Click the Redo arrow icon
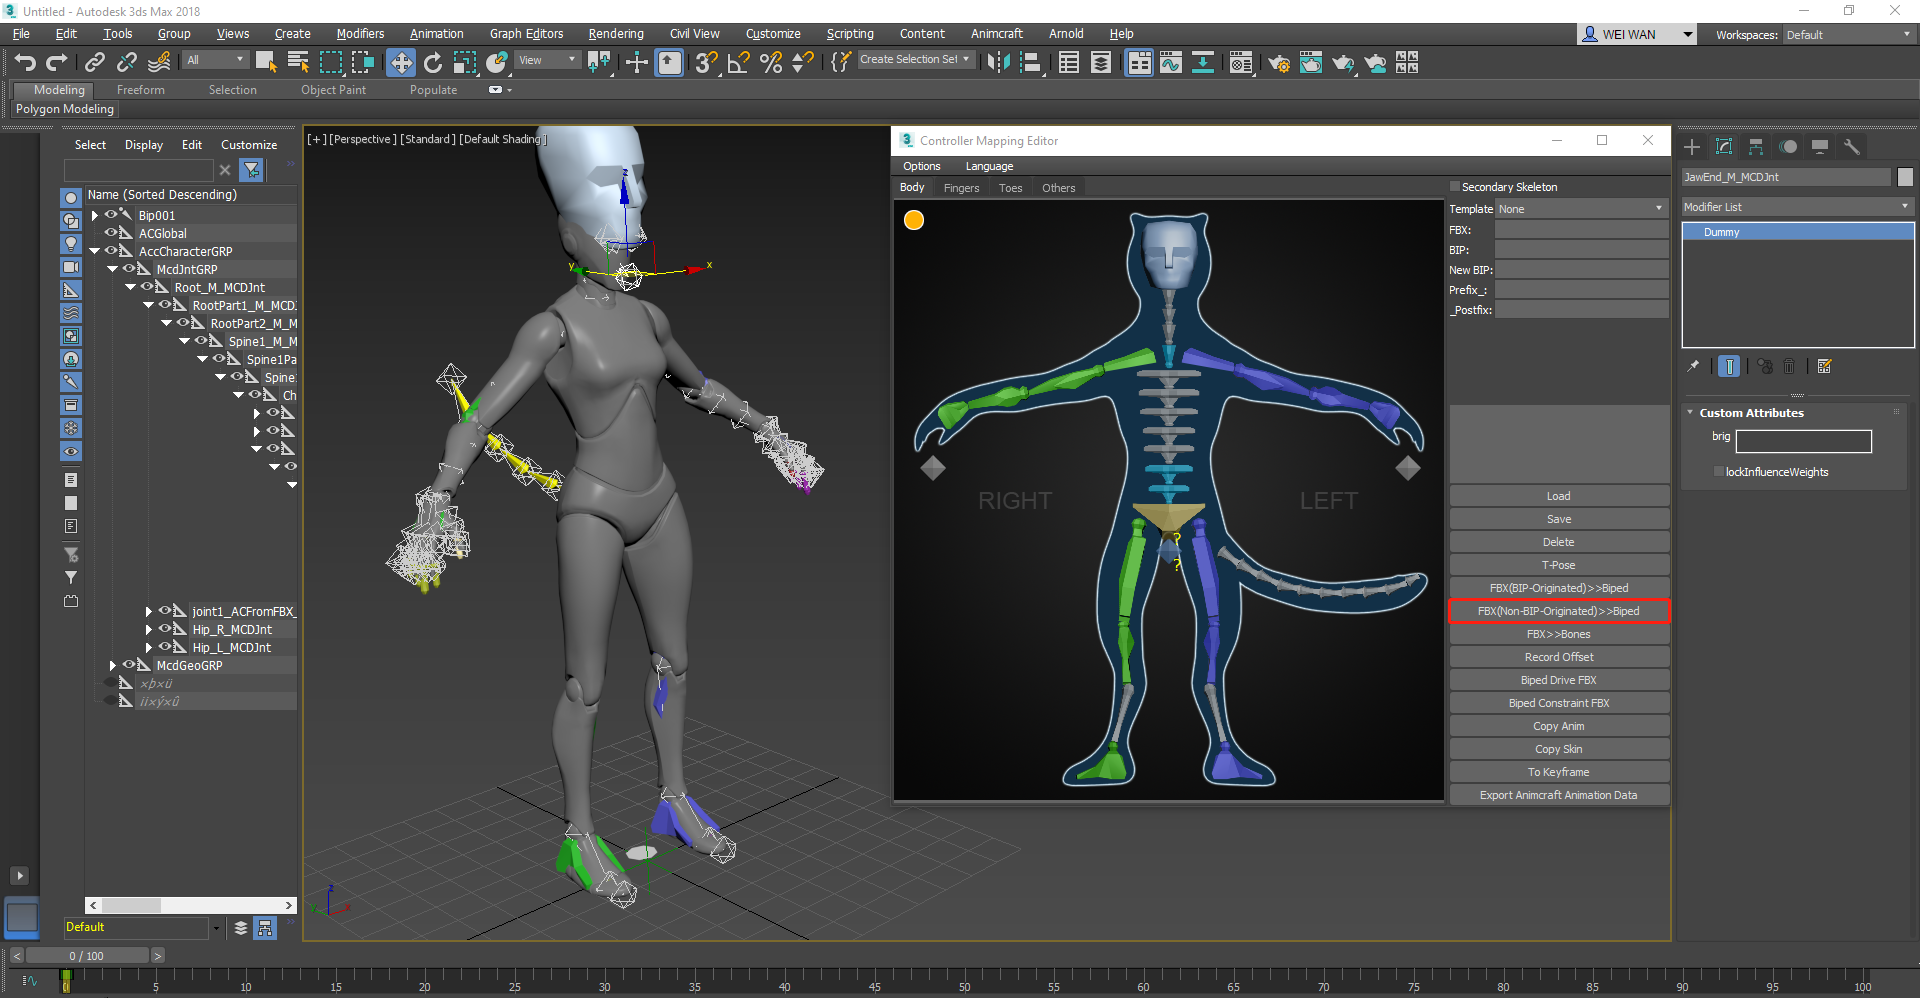 [57, 63]
